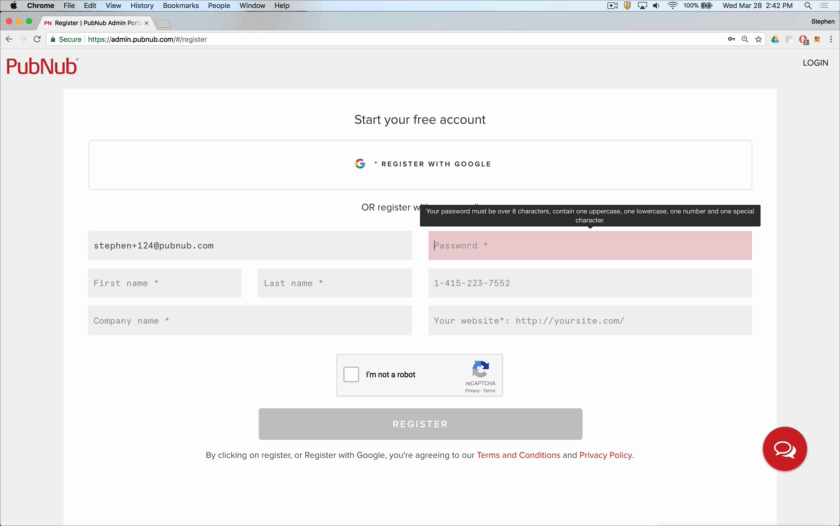The image size is (840, 526).
Task: Check the I'm not a robot box
Action: tap(351, 374)
